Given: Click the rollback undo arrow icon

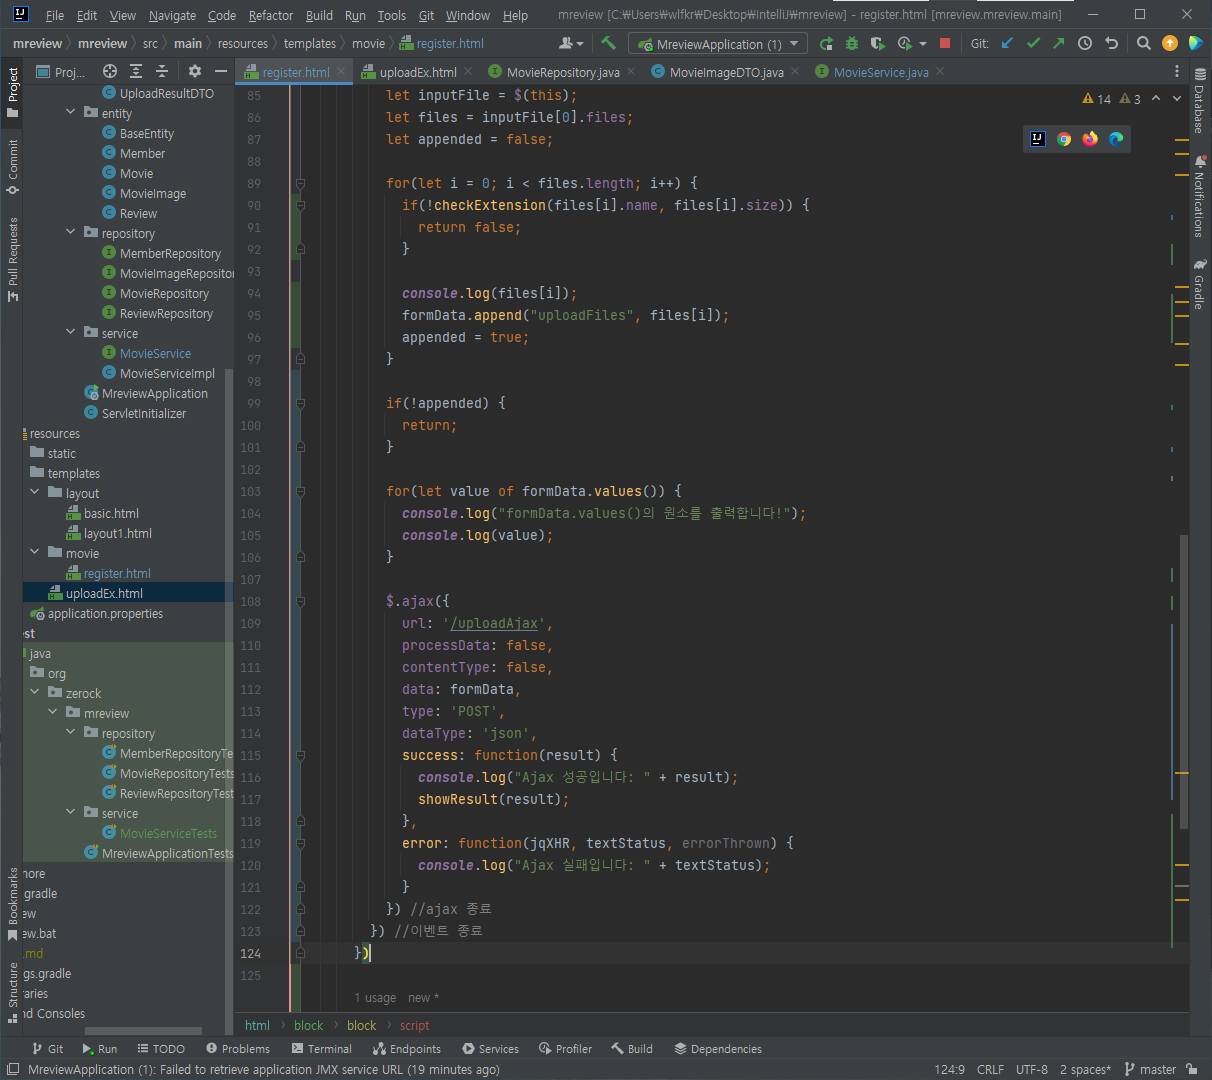Looking at the screenshot, I should [x=1111, y=43].
